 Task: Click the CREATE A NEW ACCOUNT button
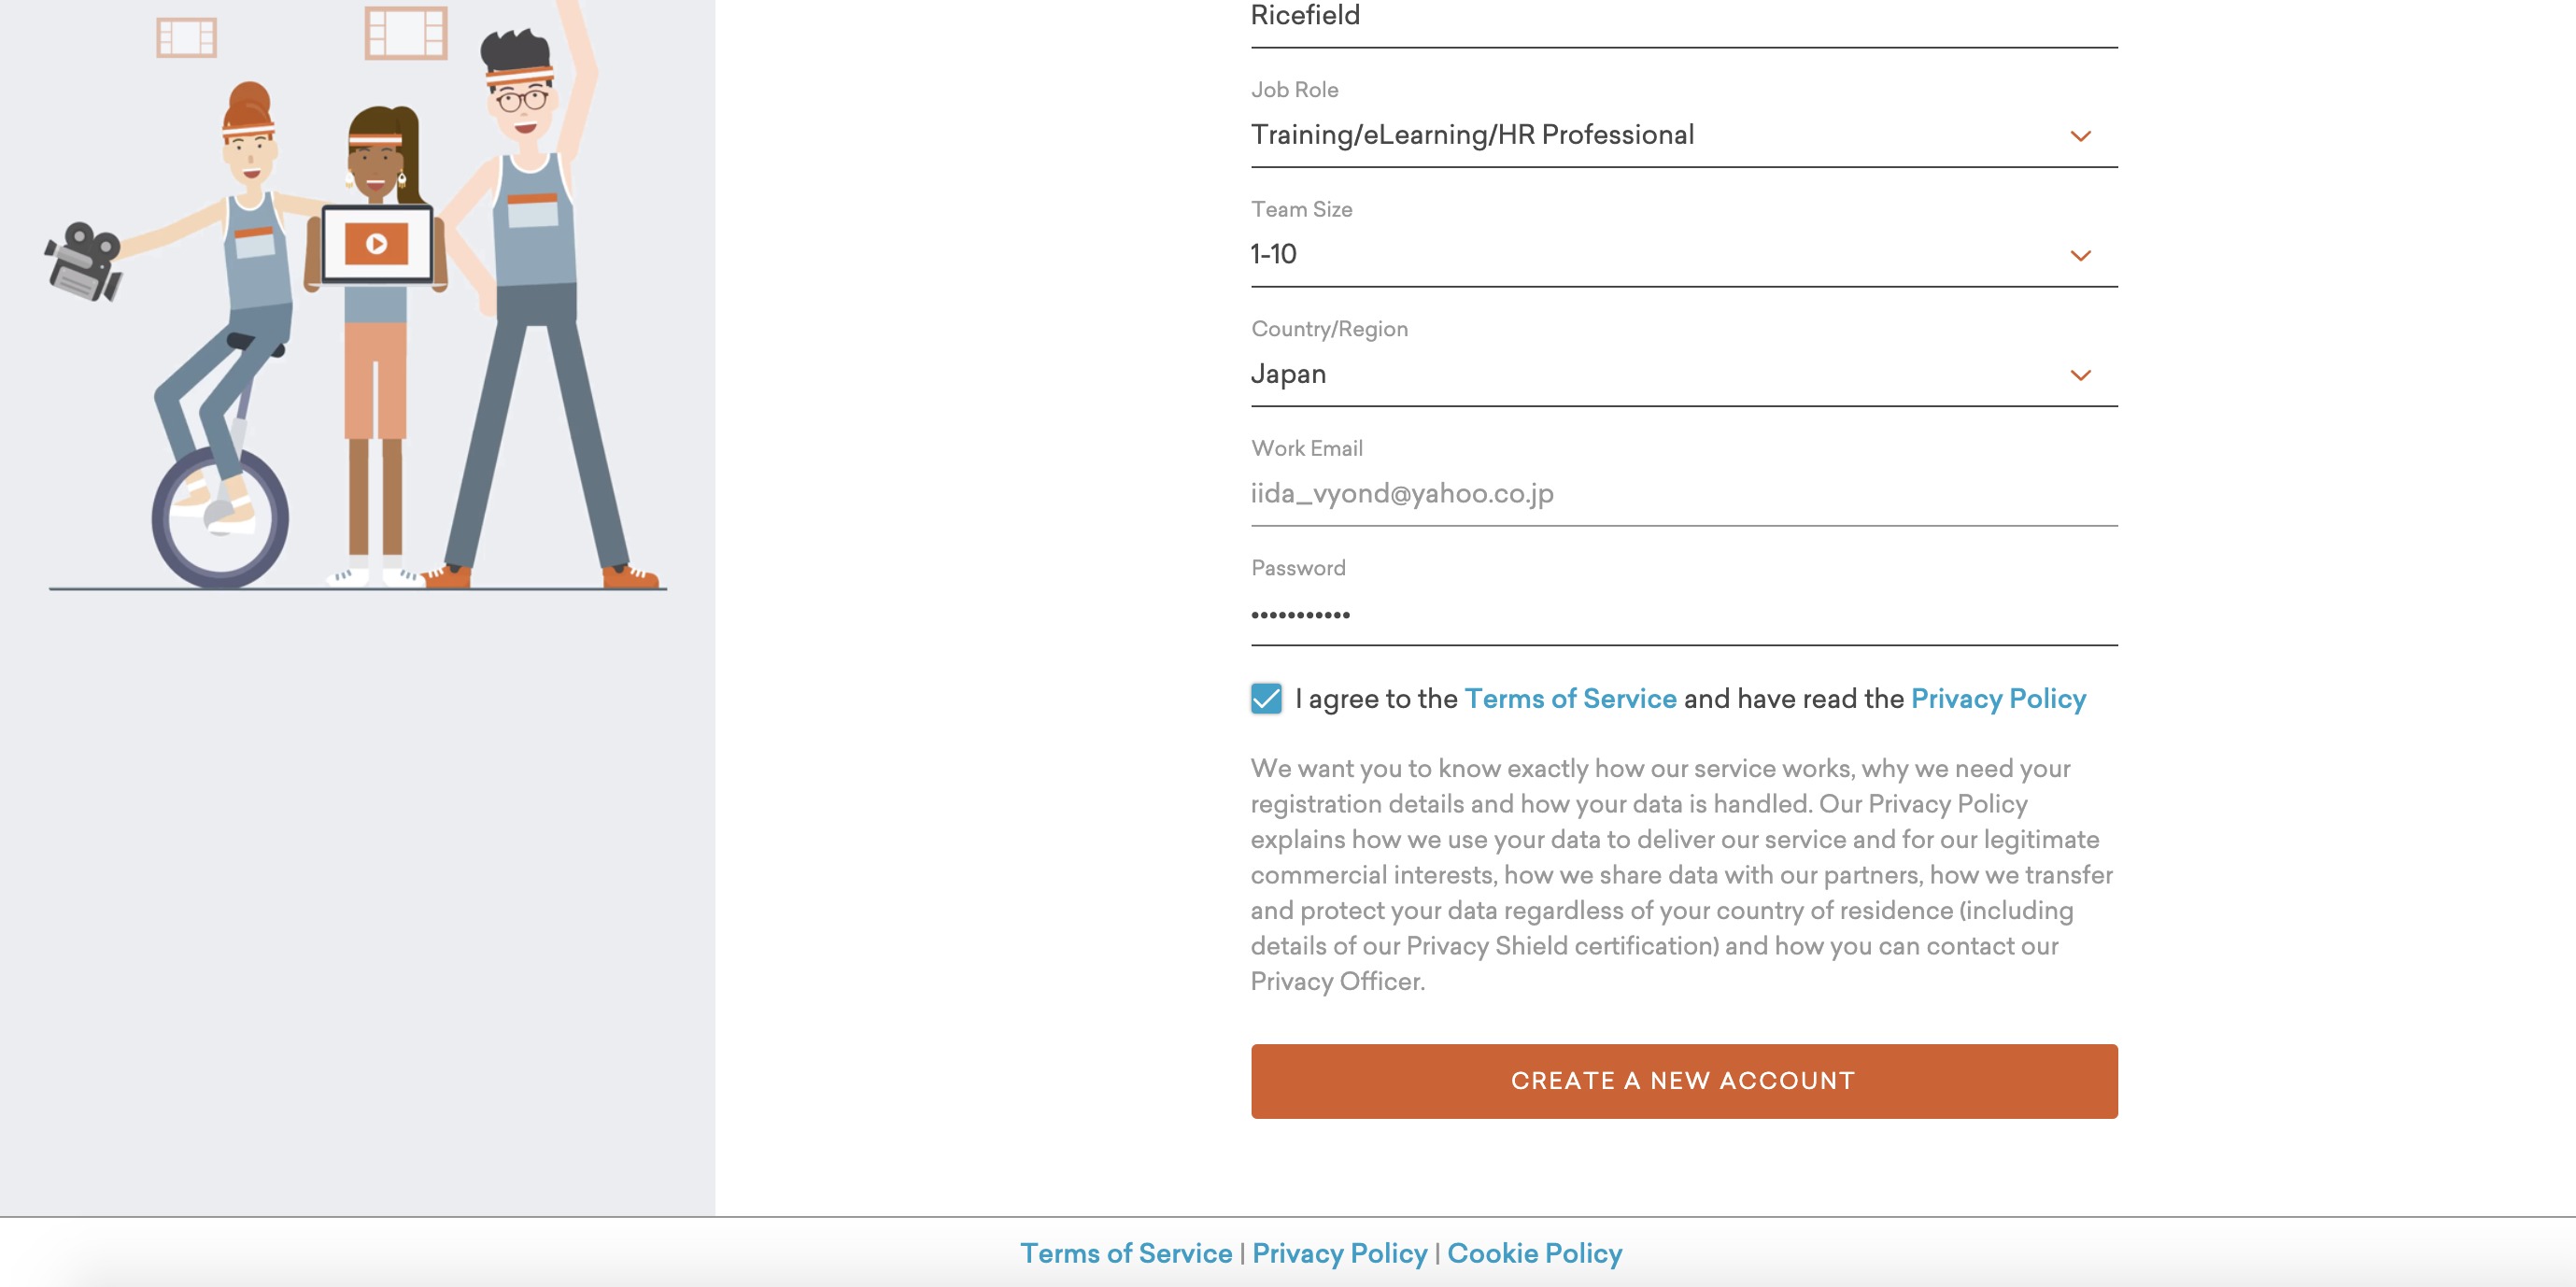point(1684,1081)
